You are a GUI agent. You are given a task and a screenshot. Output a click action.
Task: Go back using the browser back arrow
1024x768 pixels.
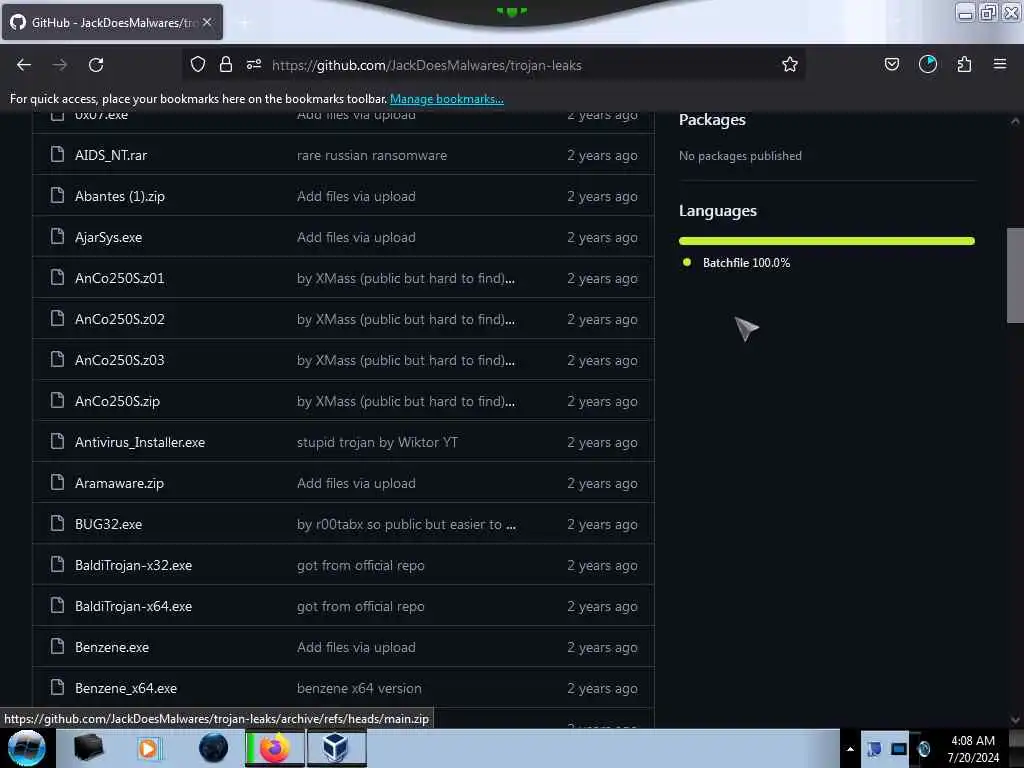tap(24, 65)
